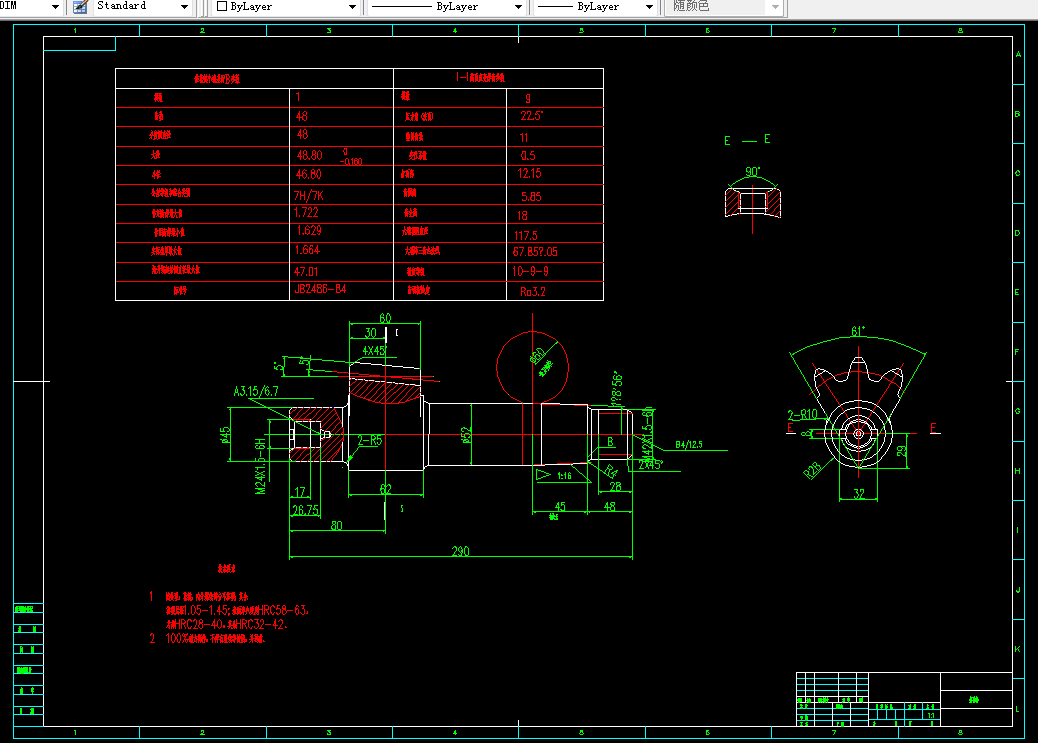The image size is (1038, 743).
Task: Select the R28 radius dimension
Action: pos(812,470)
